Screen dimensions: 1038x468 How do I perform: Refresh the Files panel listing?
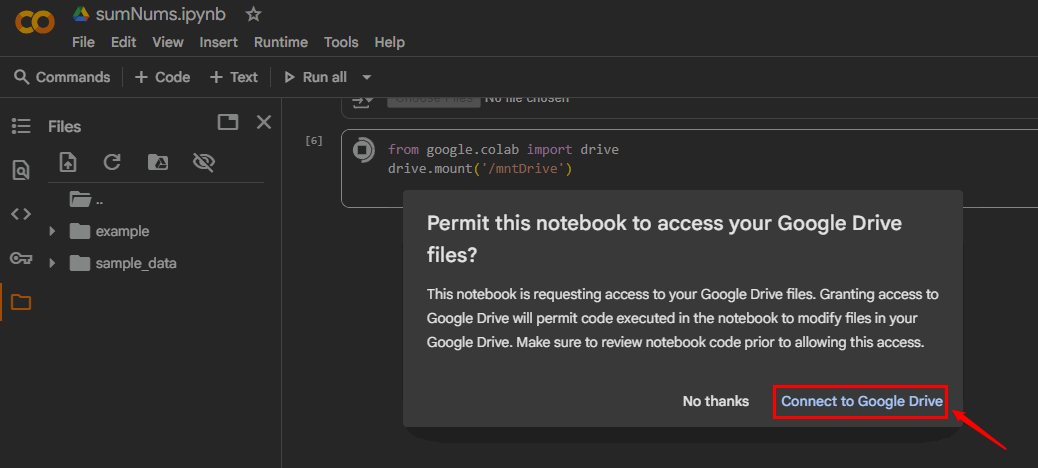pos(112,162)
